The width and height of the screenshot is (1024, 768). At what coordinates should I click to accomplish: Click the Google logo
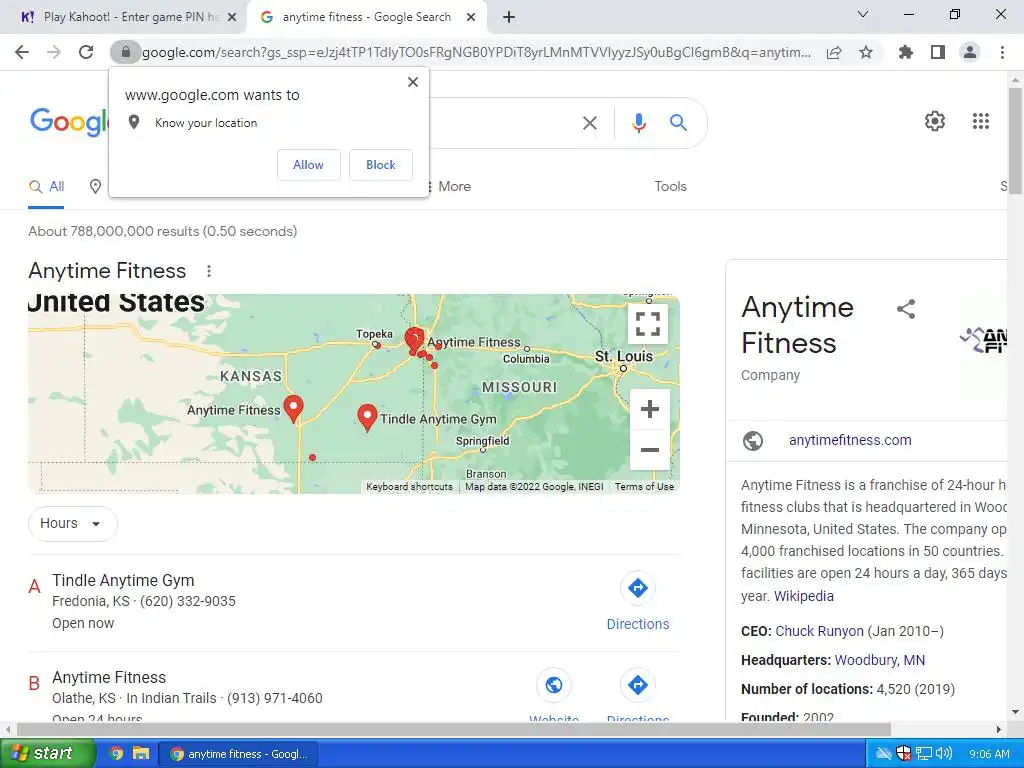pos(69,122)
